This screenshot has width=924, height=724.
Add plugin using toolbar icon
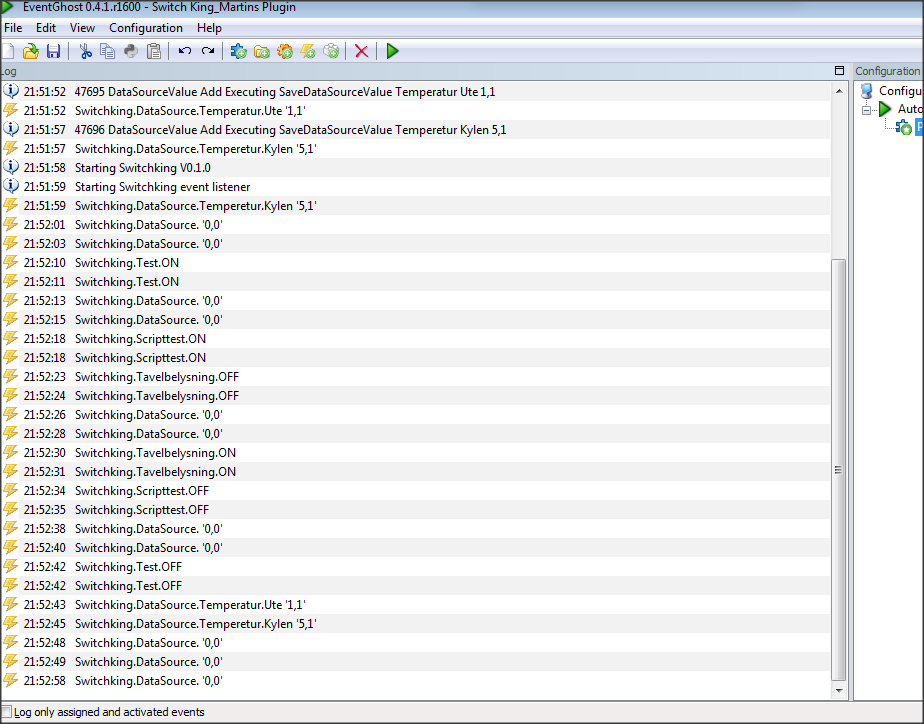click(239, 51)
